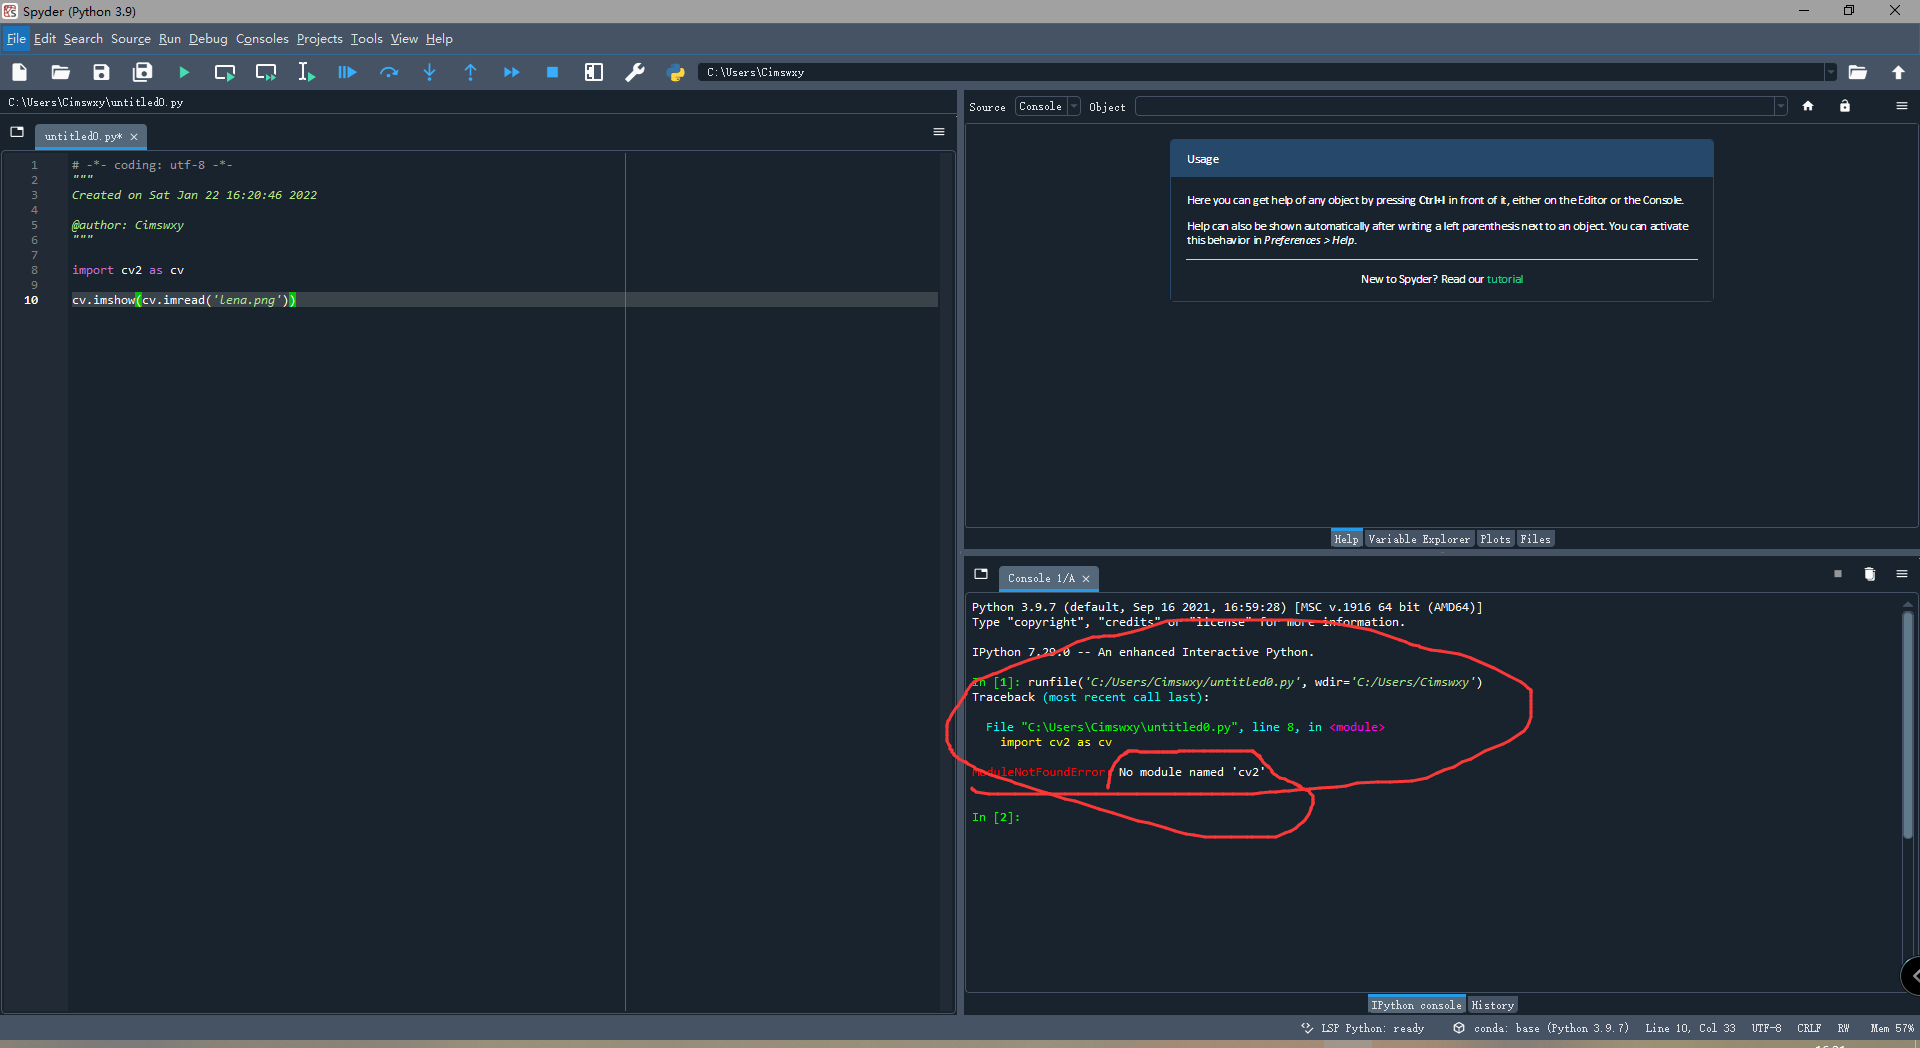Viewport: 1920px width, 1048px height.
Task: Click the Step out (return) icon
Action: [470, 72]
